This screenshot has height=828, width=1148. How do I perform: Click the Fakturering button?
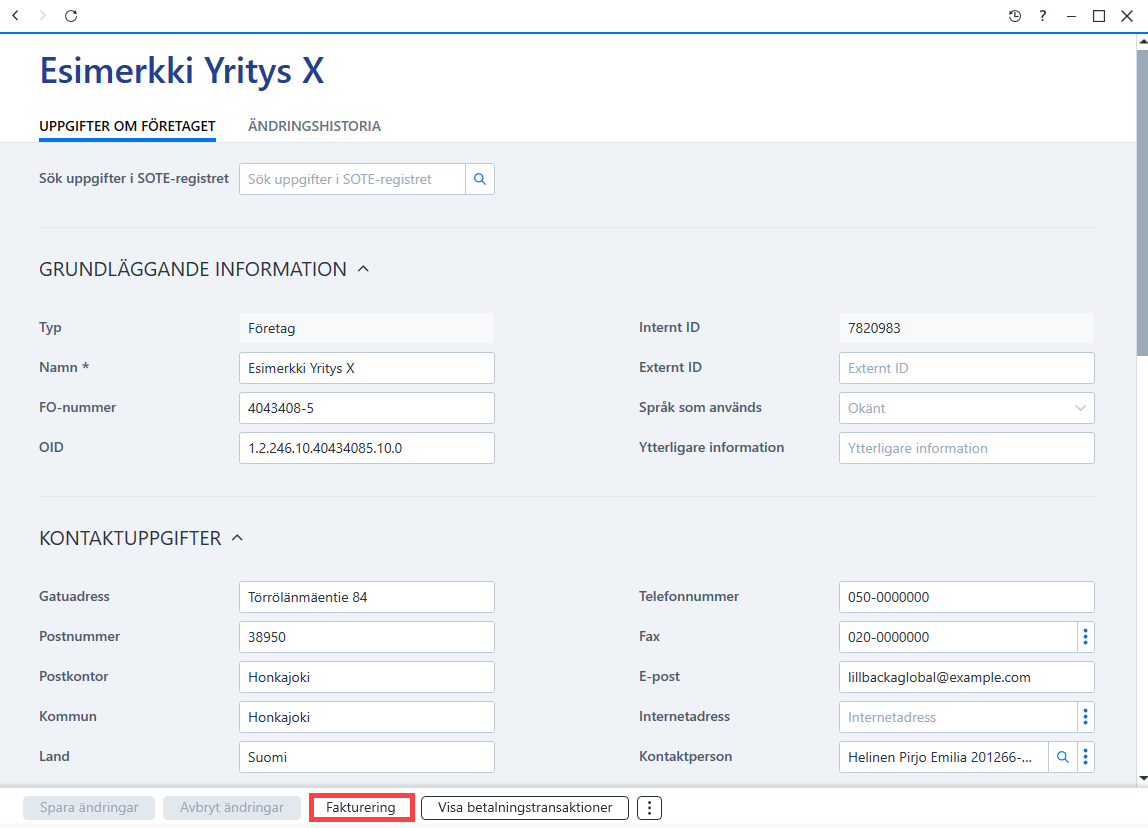(361, 808)
